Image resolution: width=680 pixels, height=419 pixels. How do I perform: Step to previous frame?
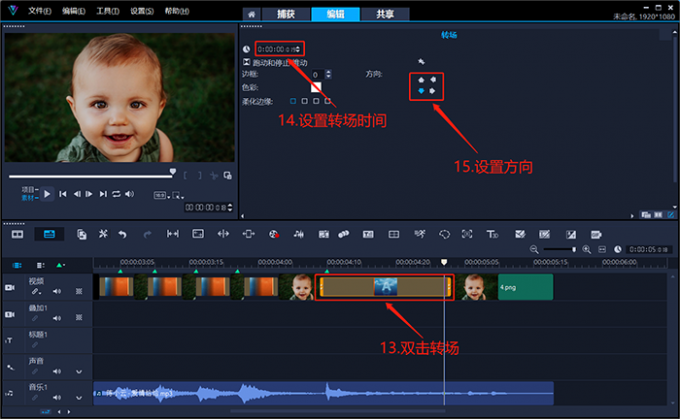(x=77, y=194)
